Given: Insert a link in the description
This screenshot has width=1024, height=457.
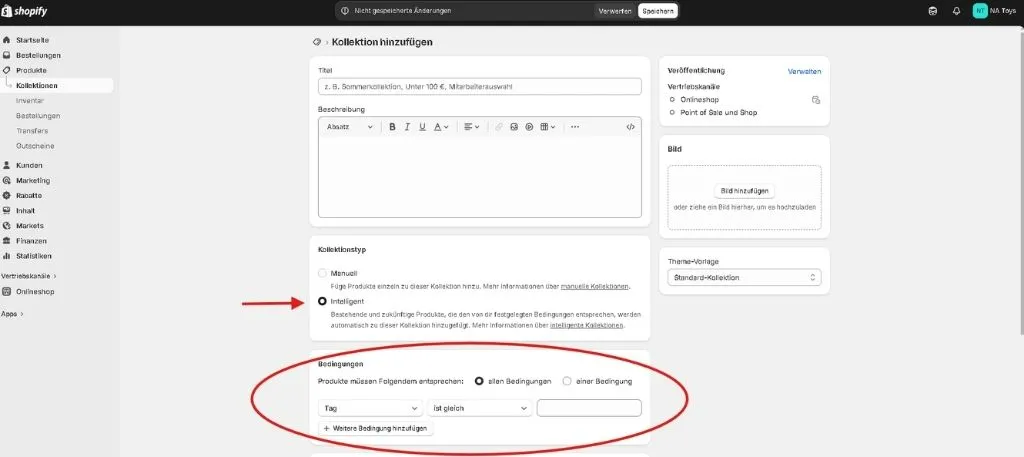Looking at the screenshot, I should pyautogui.click(x=499, y=127).
